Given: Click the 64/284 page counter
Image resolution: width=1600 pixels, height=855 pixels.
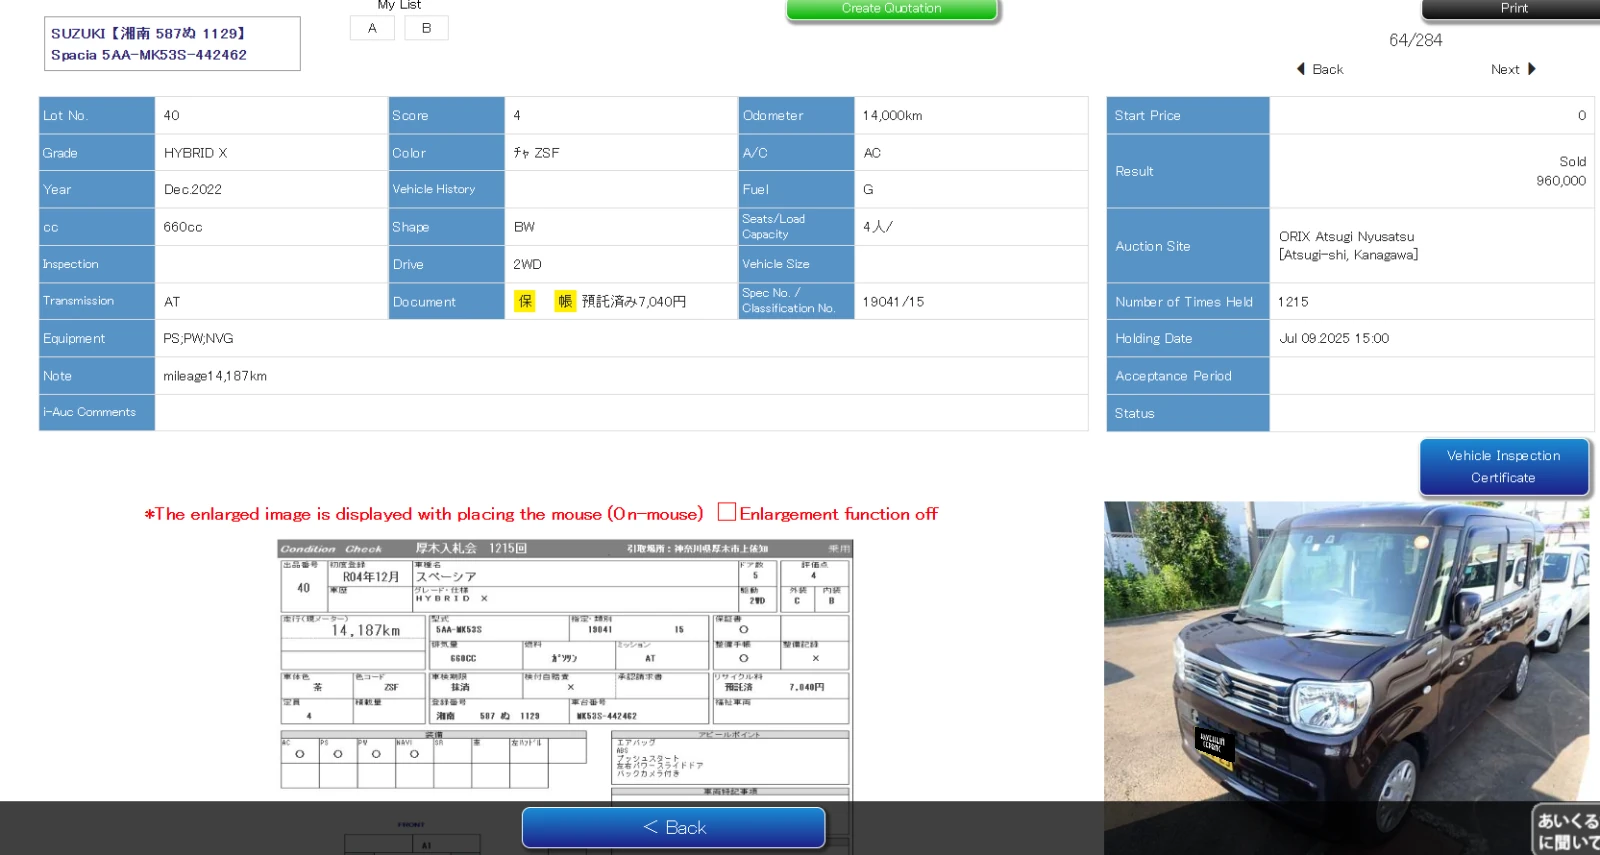Looking at the screenshot, I should 1415,40.
